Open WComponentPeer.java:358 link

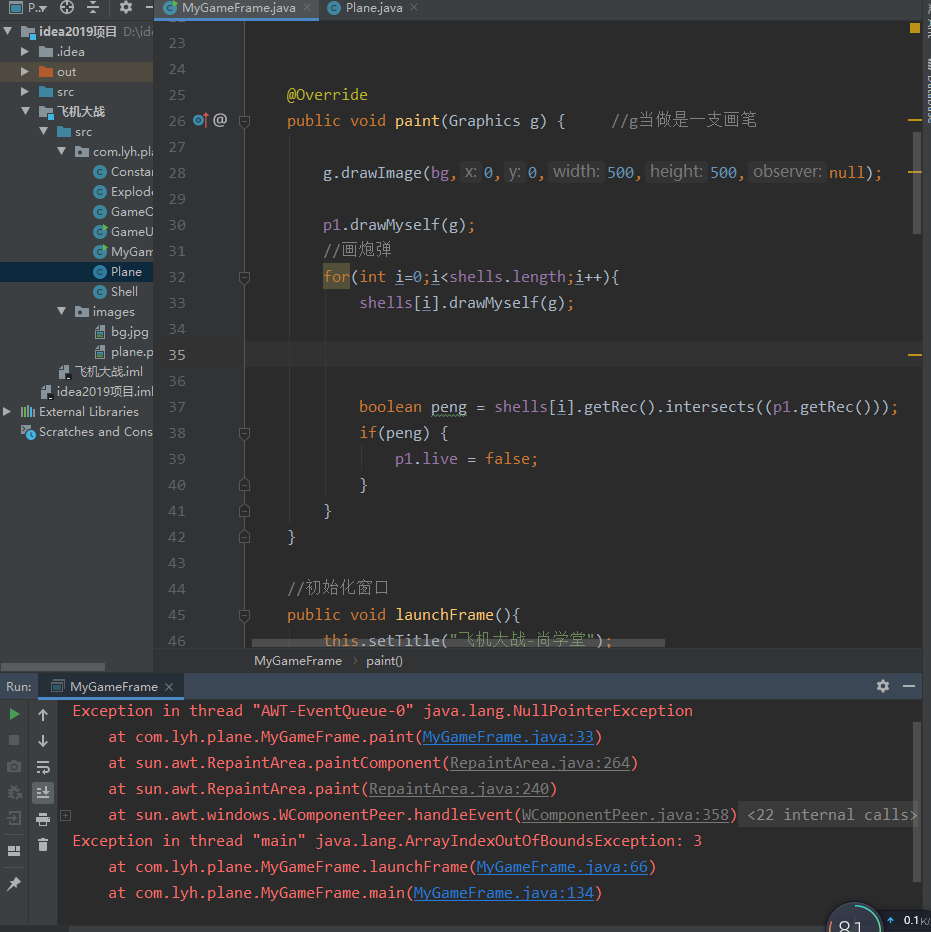pos(625,815)
